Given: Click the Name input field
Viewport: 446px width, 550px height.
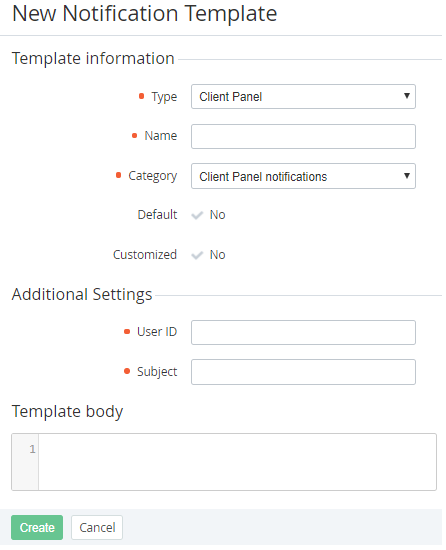Looking at the screenshot, I should pos(303,136).
